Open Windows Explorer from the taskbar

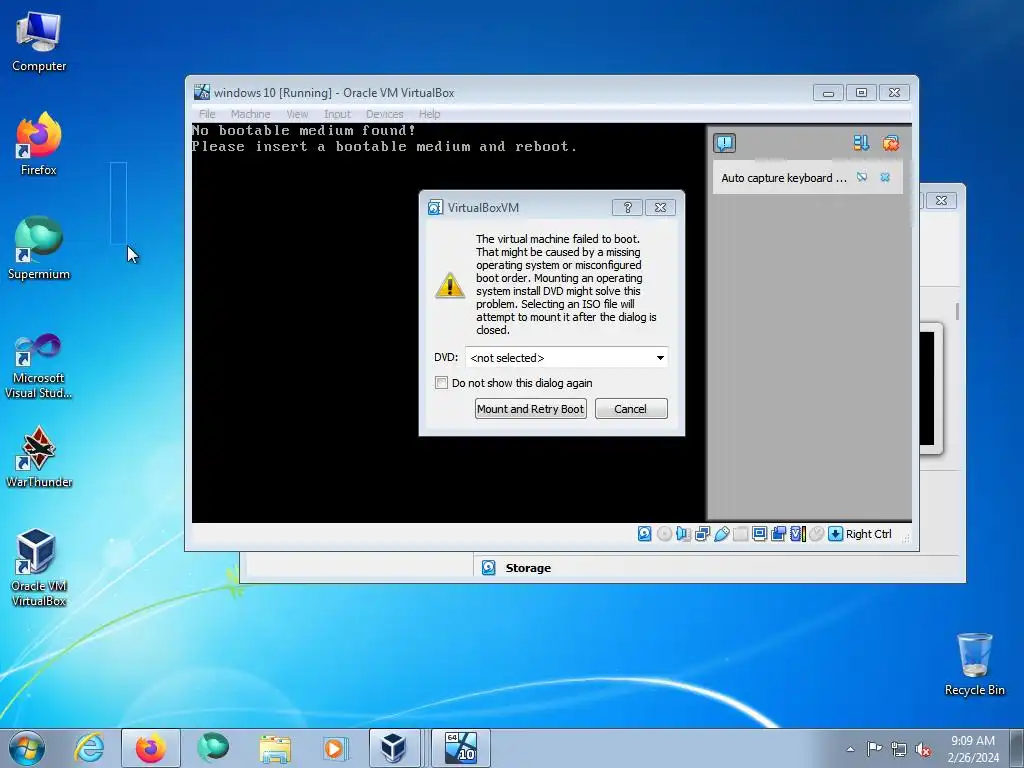(275, 748)
